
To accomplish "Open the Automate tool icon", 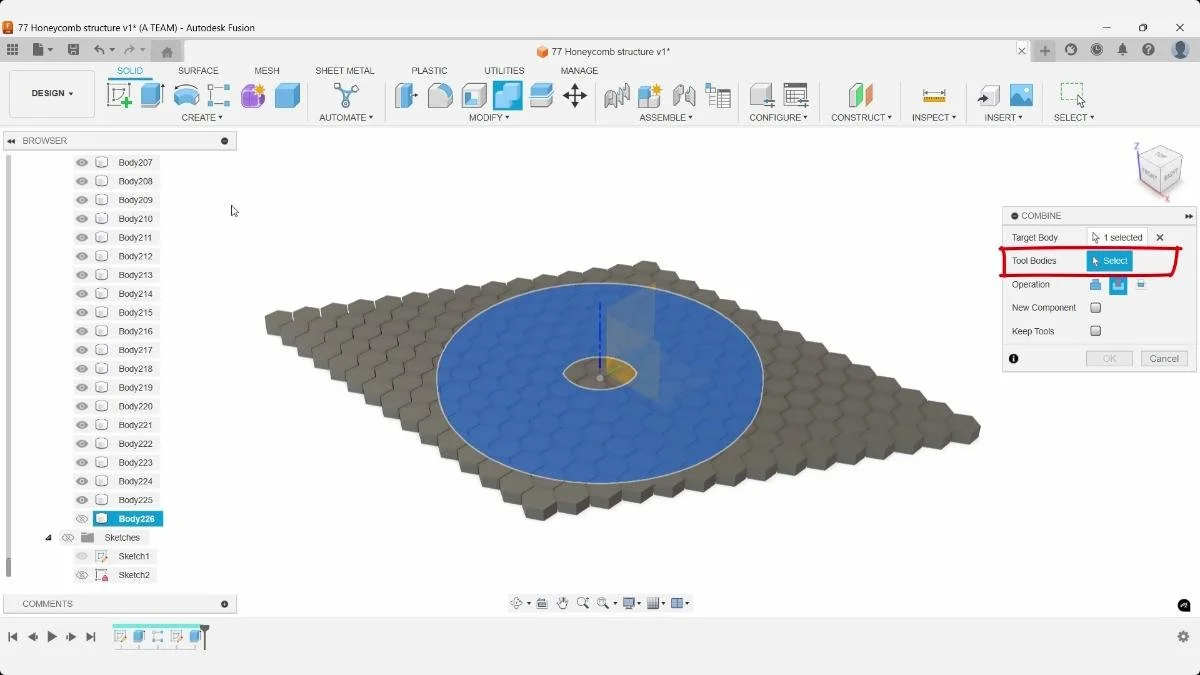I will pos(346,95).
